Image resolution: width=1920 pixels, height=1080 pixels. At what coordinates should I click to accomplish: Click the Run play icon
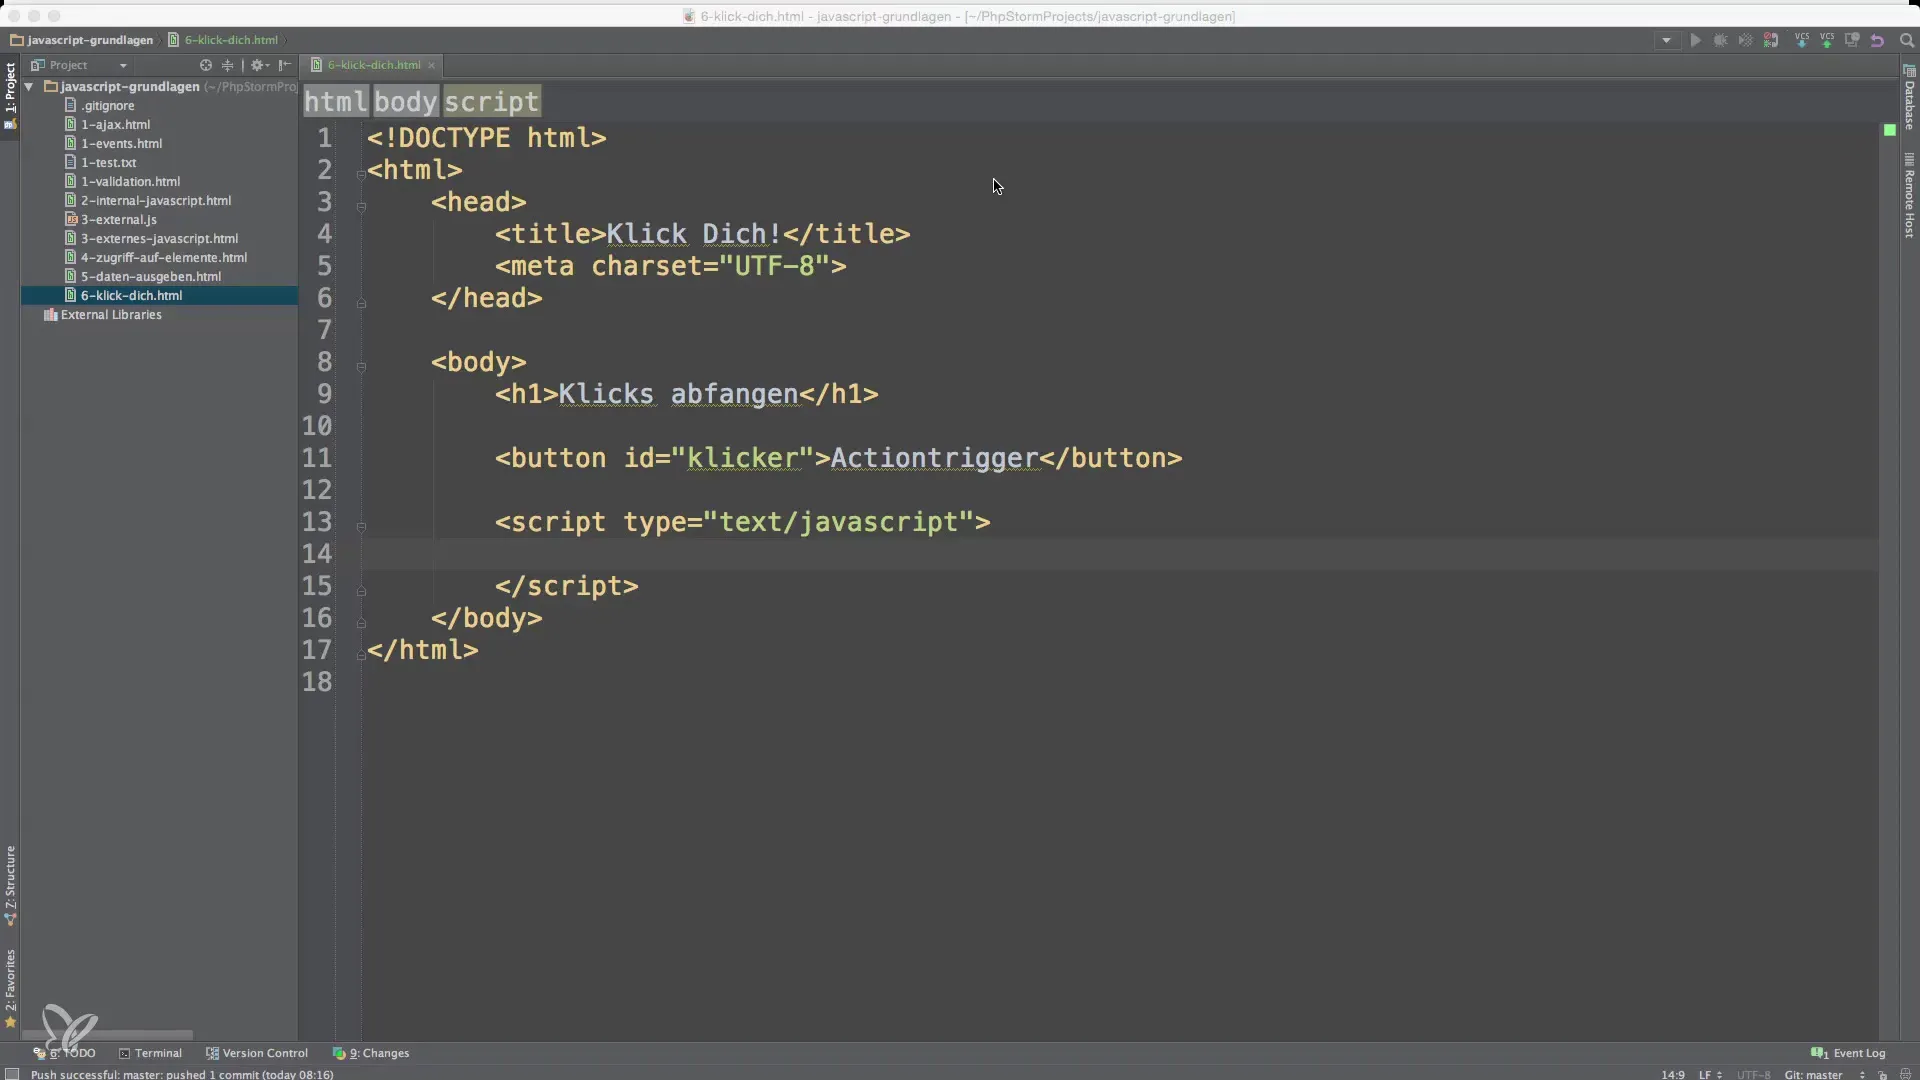1695,41
